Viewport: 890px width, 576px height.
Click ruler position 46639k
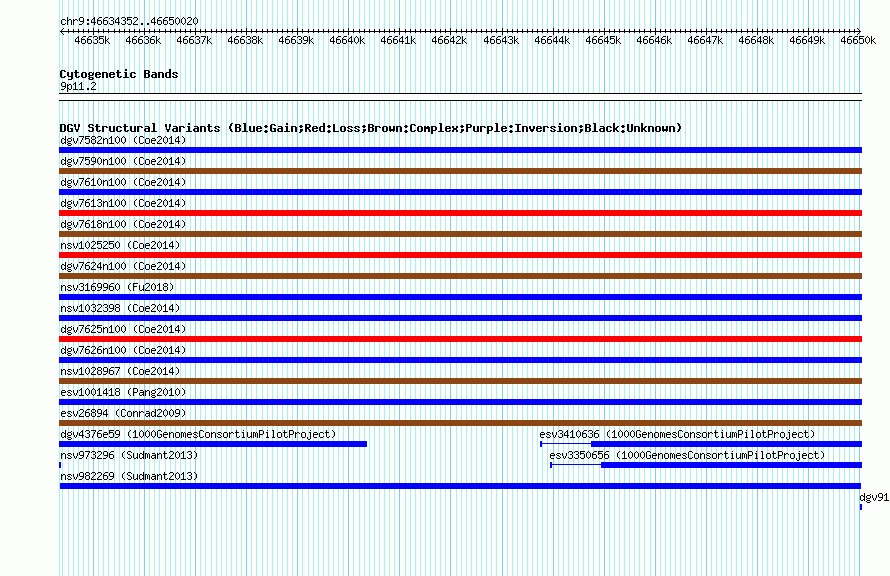[x=296, y=40]
